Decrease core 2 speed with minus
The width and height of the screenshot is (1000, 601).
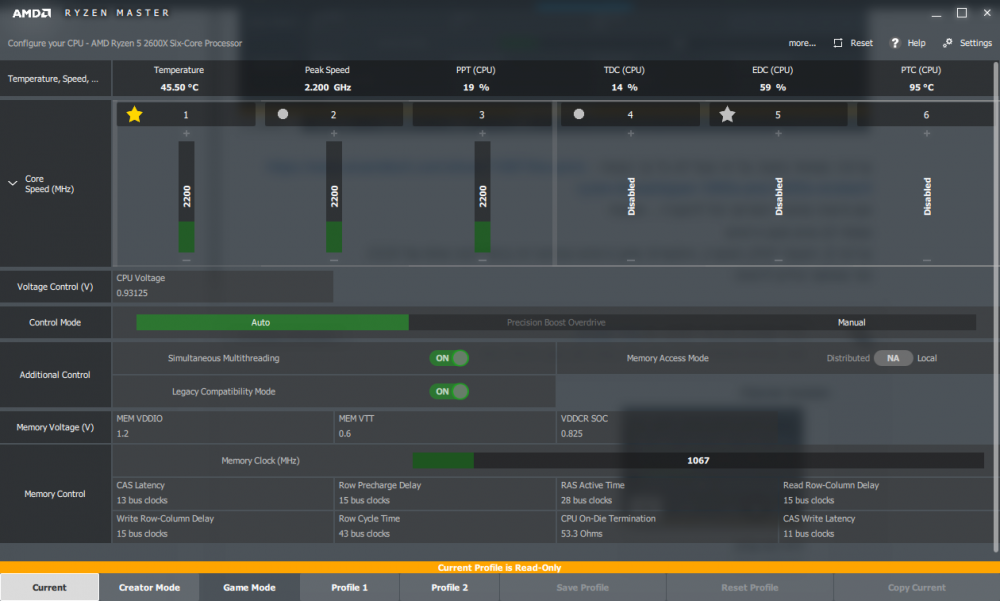click(x=334, y=260)
